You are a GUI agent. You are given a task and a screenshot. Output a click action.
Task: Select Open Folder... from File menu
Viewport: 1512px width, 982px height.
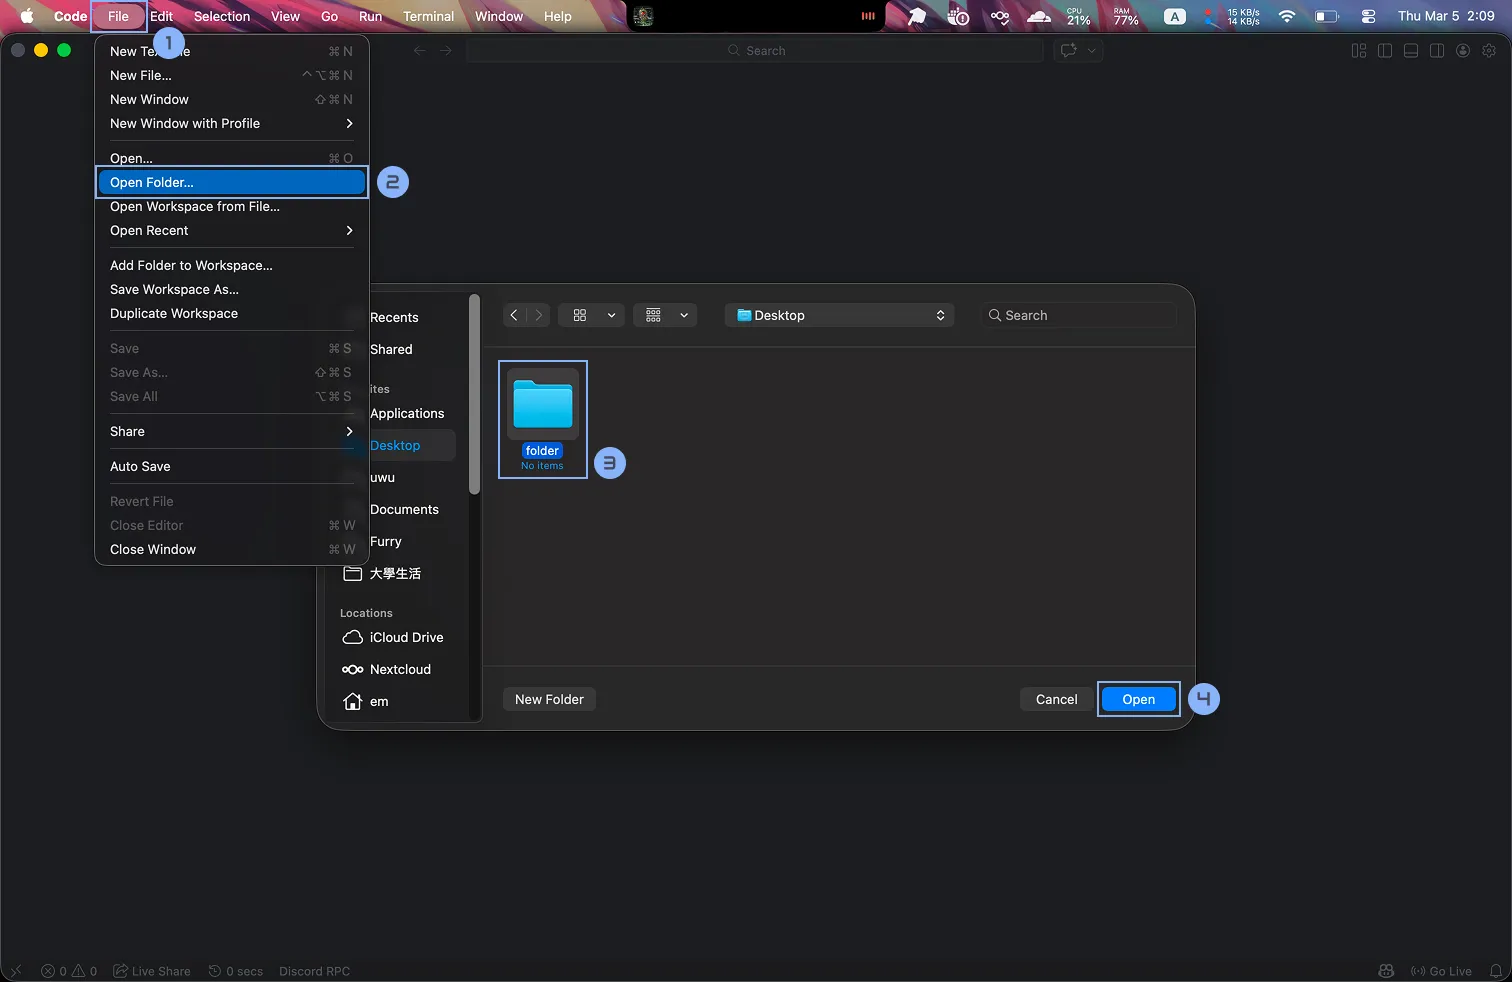(x=231, y=182)
